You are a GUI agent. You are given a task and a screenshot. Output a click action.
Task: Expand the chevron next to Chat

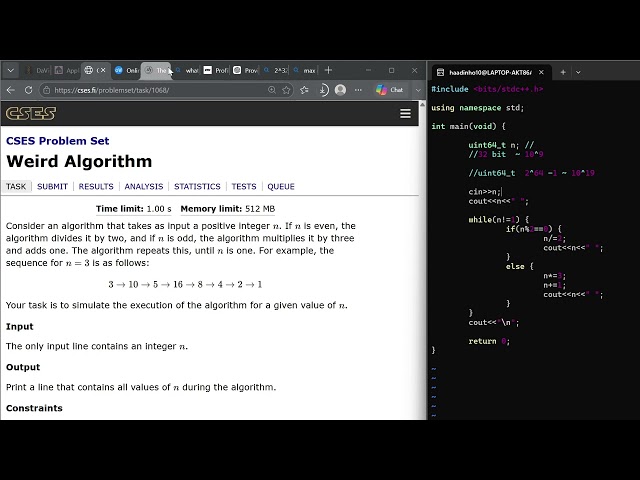tap(418, 90)
